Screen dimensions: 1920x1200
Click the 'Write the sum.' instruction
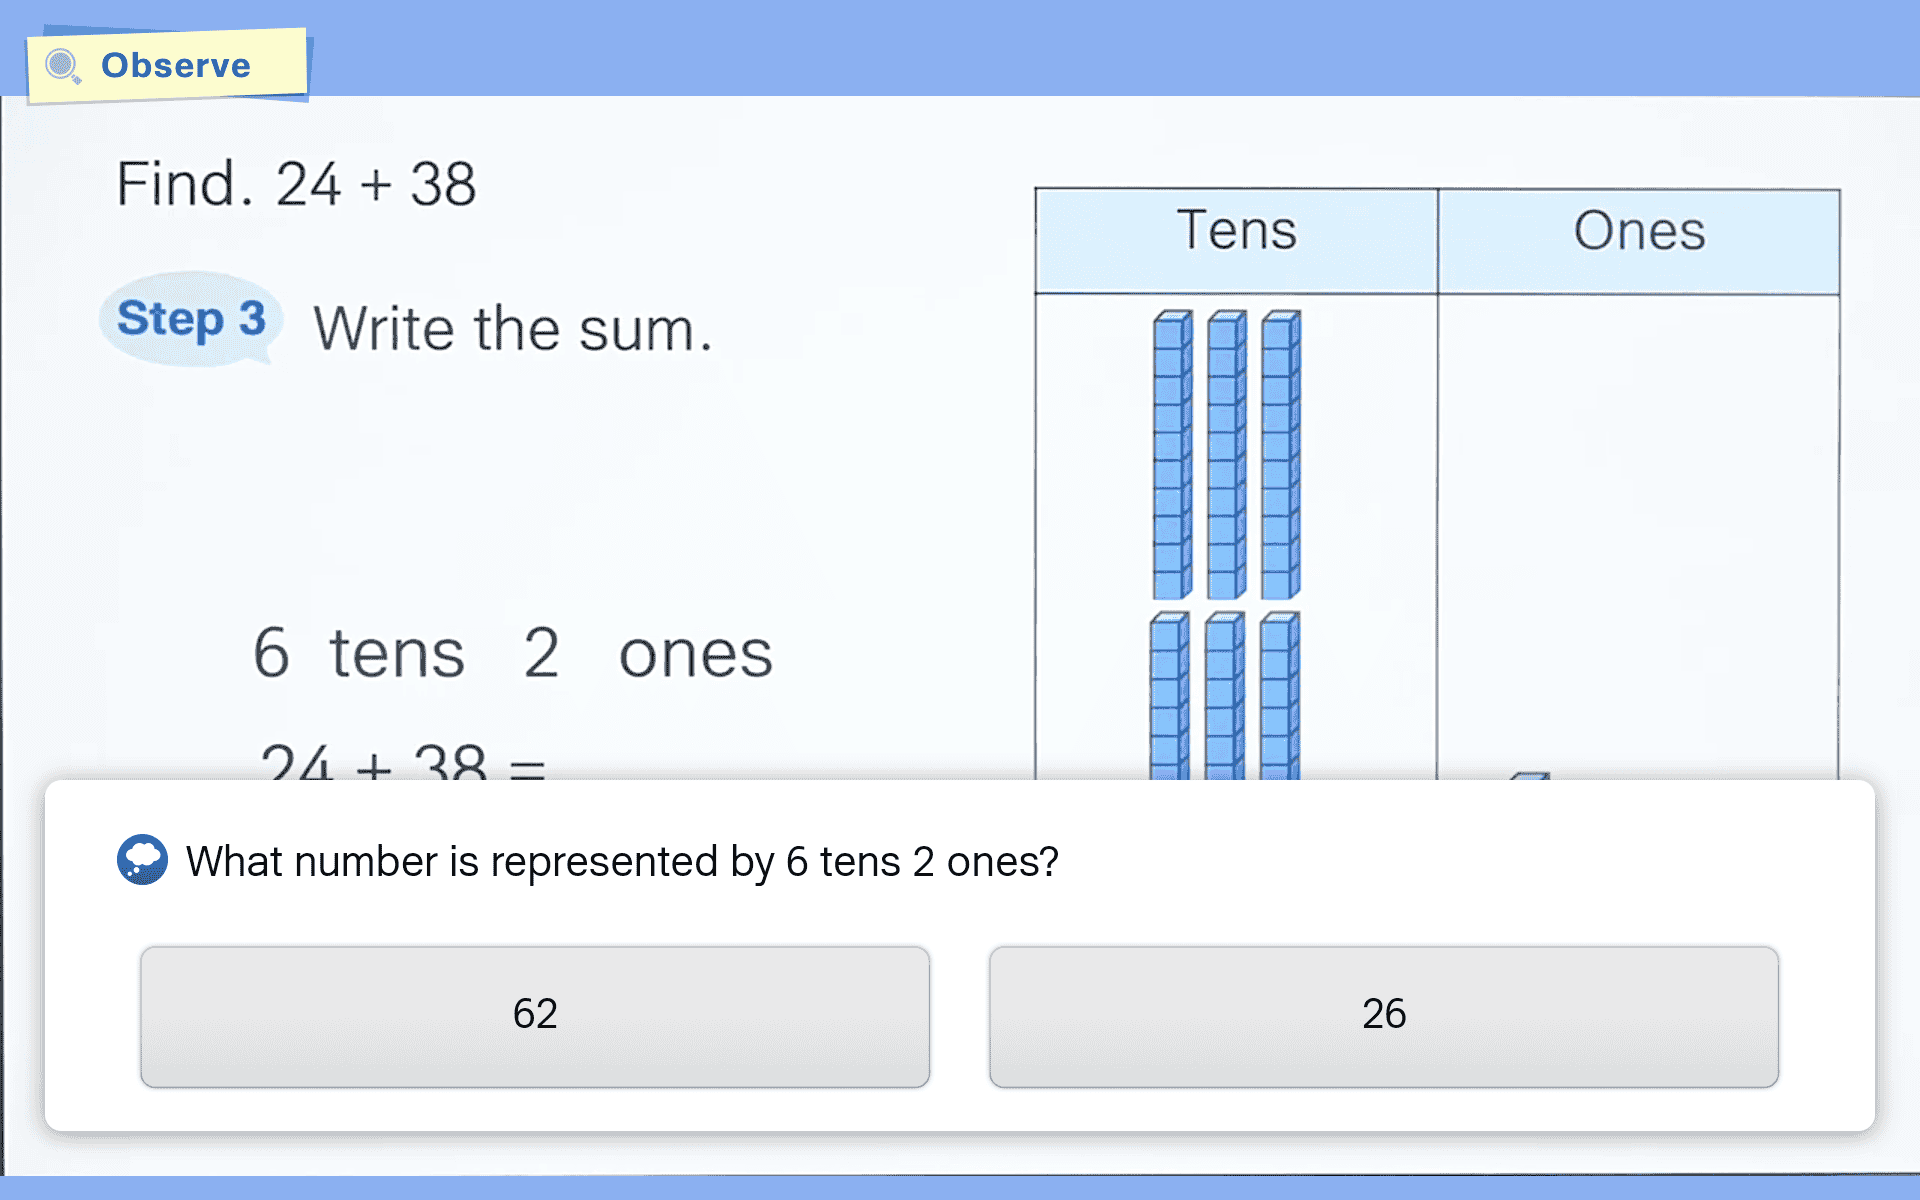[512, 329]
